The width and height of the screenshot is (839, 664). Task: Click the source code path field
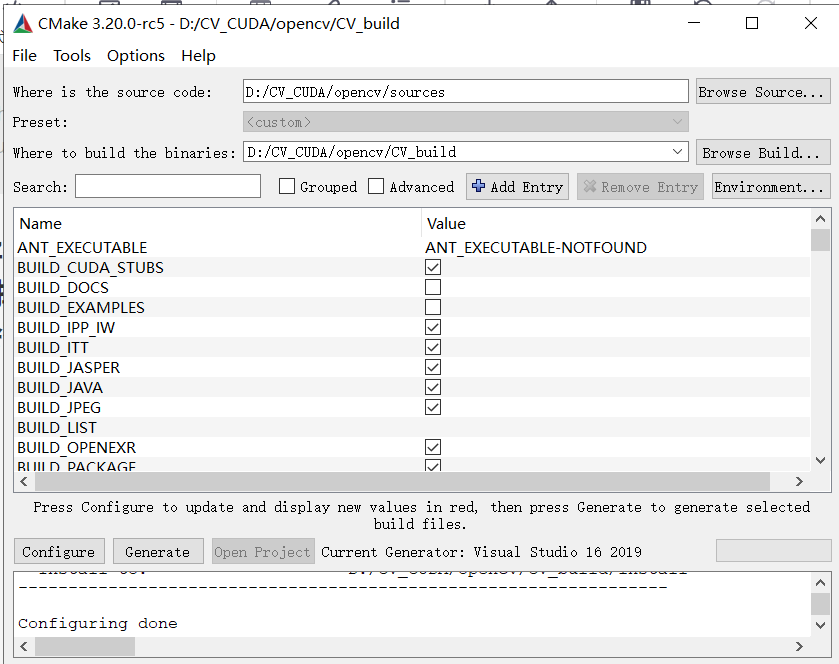click(466, 91)
